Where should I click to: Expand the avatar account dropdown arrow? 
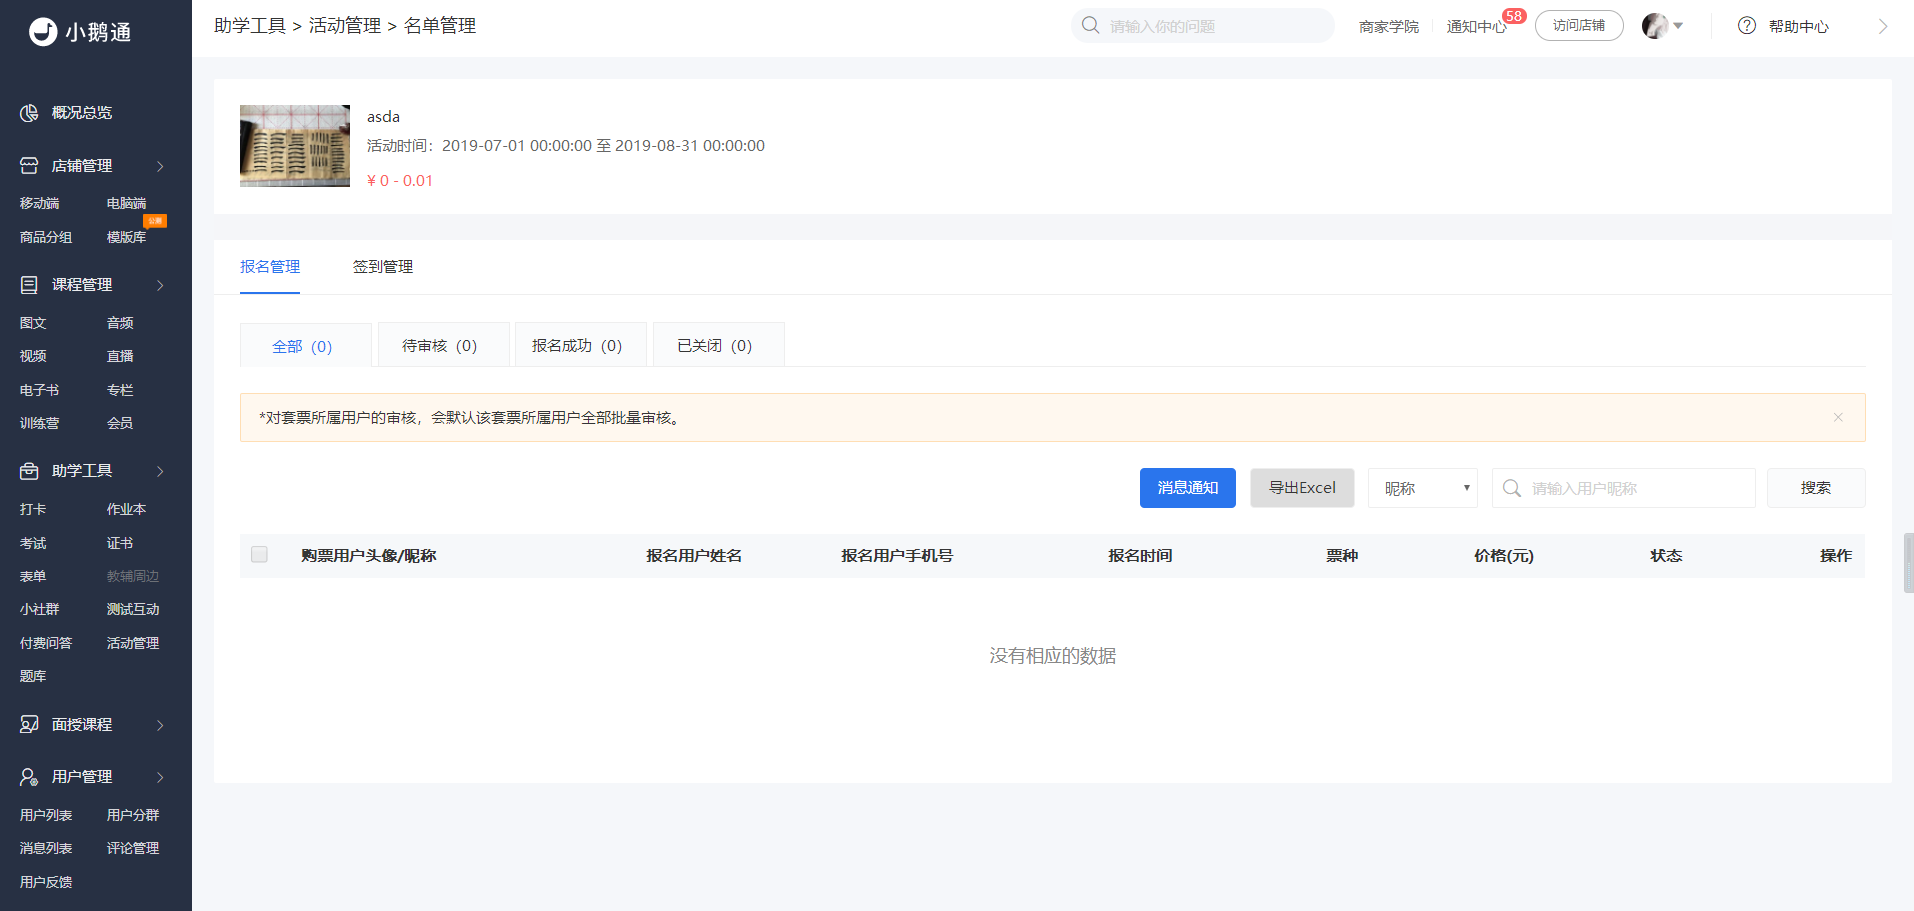(x=1678, y=26)
